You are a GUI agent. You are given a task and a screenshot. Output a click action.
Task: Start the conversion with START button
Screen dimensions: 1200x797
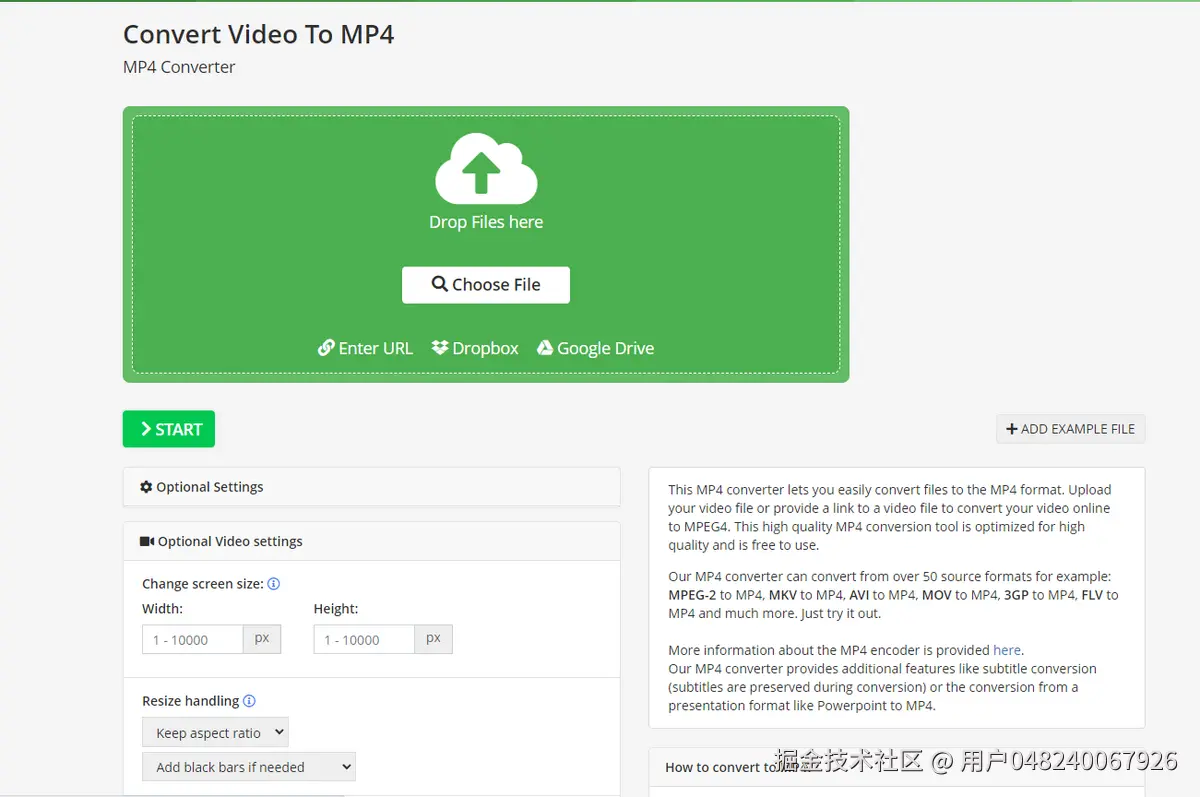pos(169,429)
